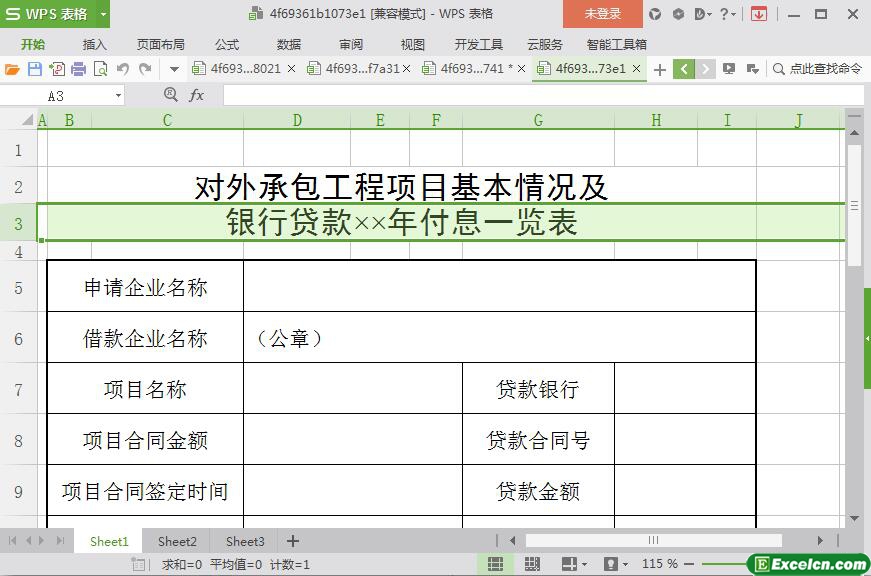Viewport: 871px width, 576px height.
Task: Add a new sheet with plus icon
Action: click(293, 541)
